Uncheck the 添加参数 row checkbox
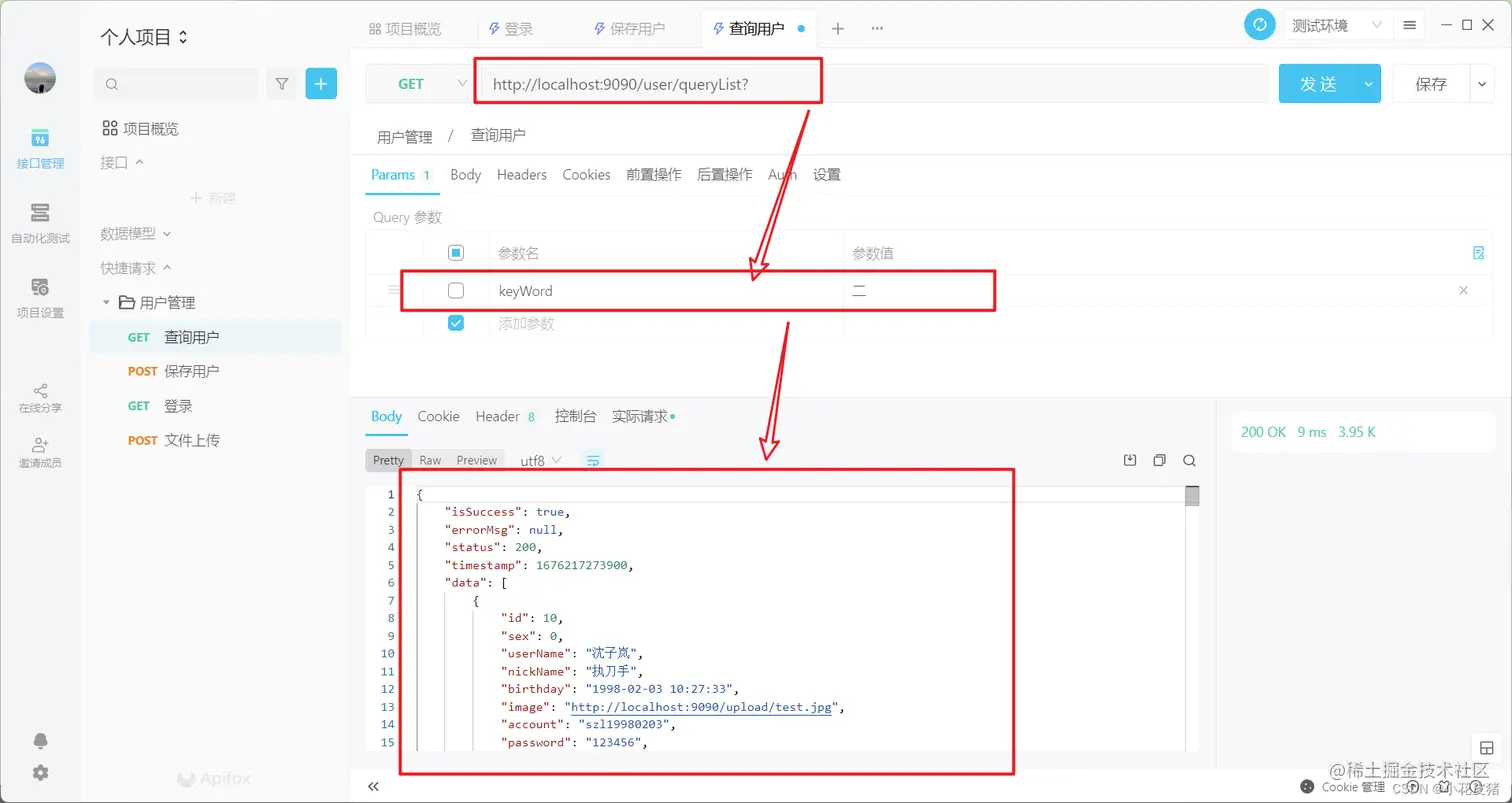This screenshot has height=803, width=1512. click(x=456, y=322)
